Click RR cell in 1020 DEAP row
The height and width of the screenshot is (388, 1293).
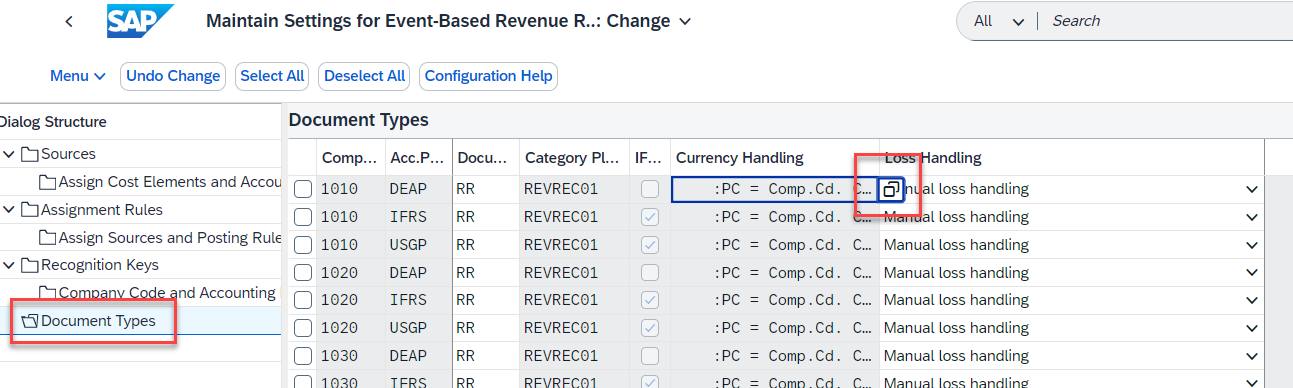(x=485, y=273)
